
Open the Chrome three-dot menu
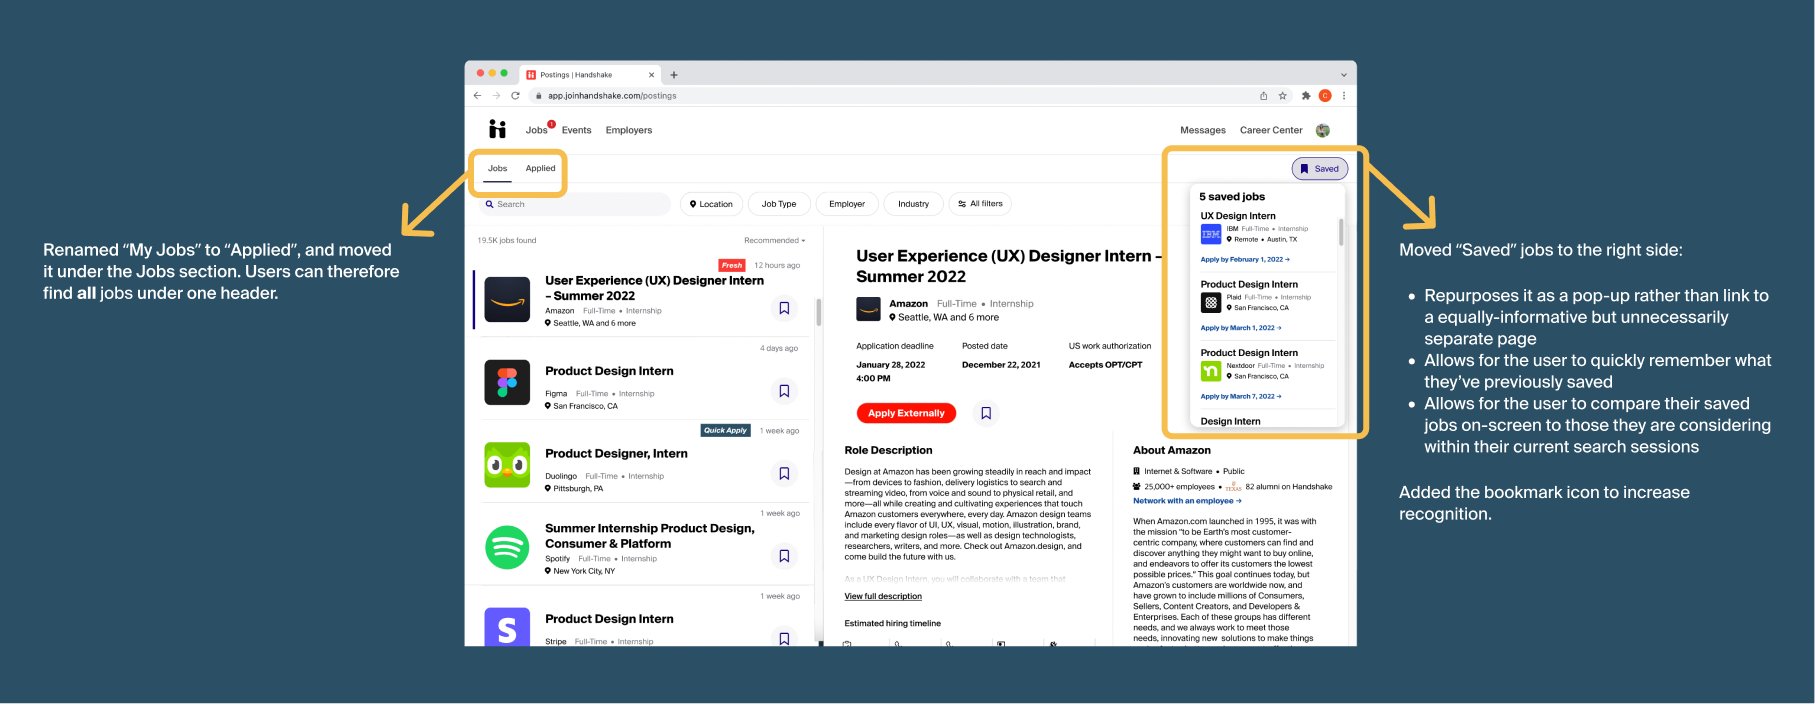(x=1344, y=96)
